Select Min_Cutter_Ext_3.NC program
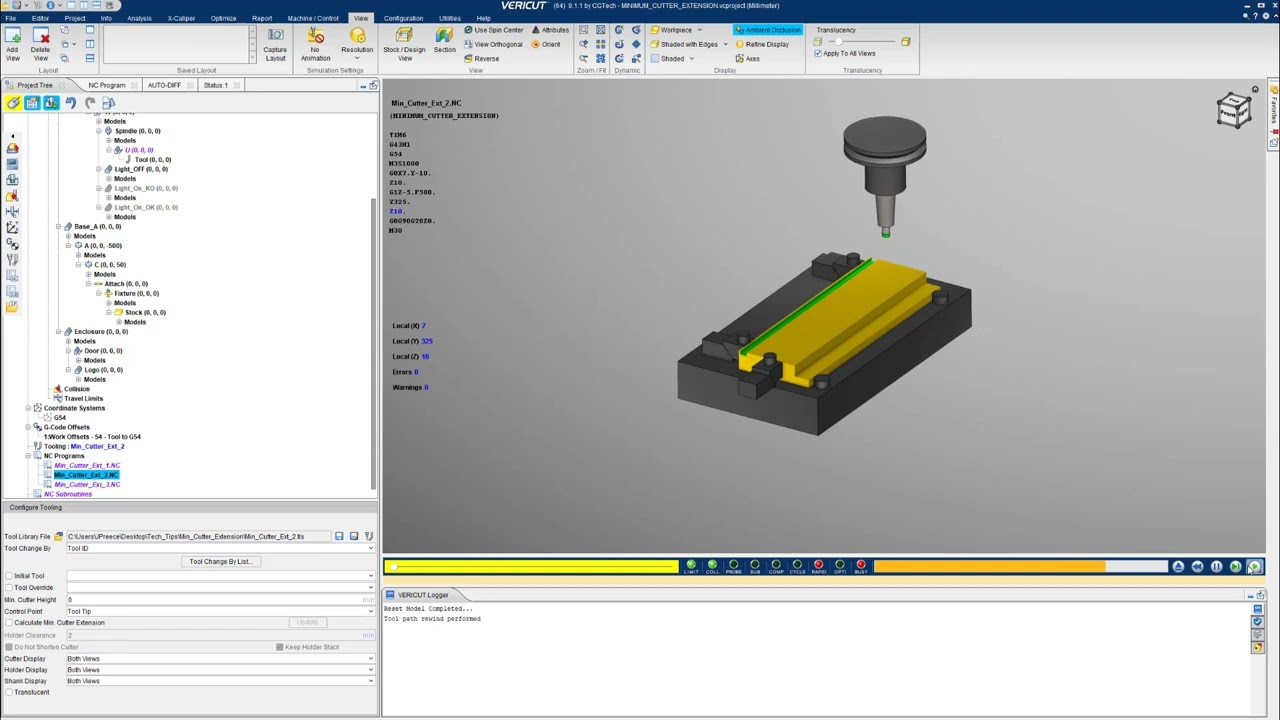Viewport: 1280px width, 720px height. pyautogui.click(x=87, y=484)
